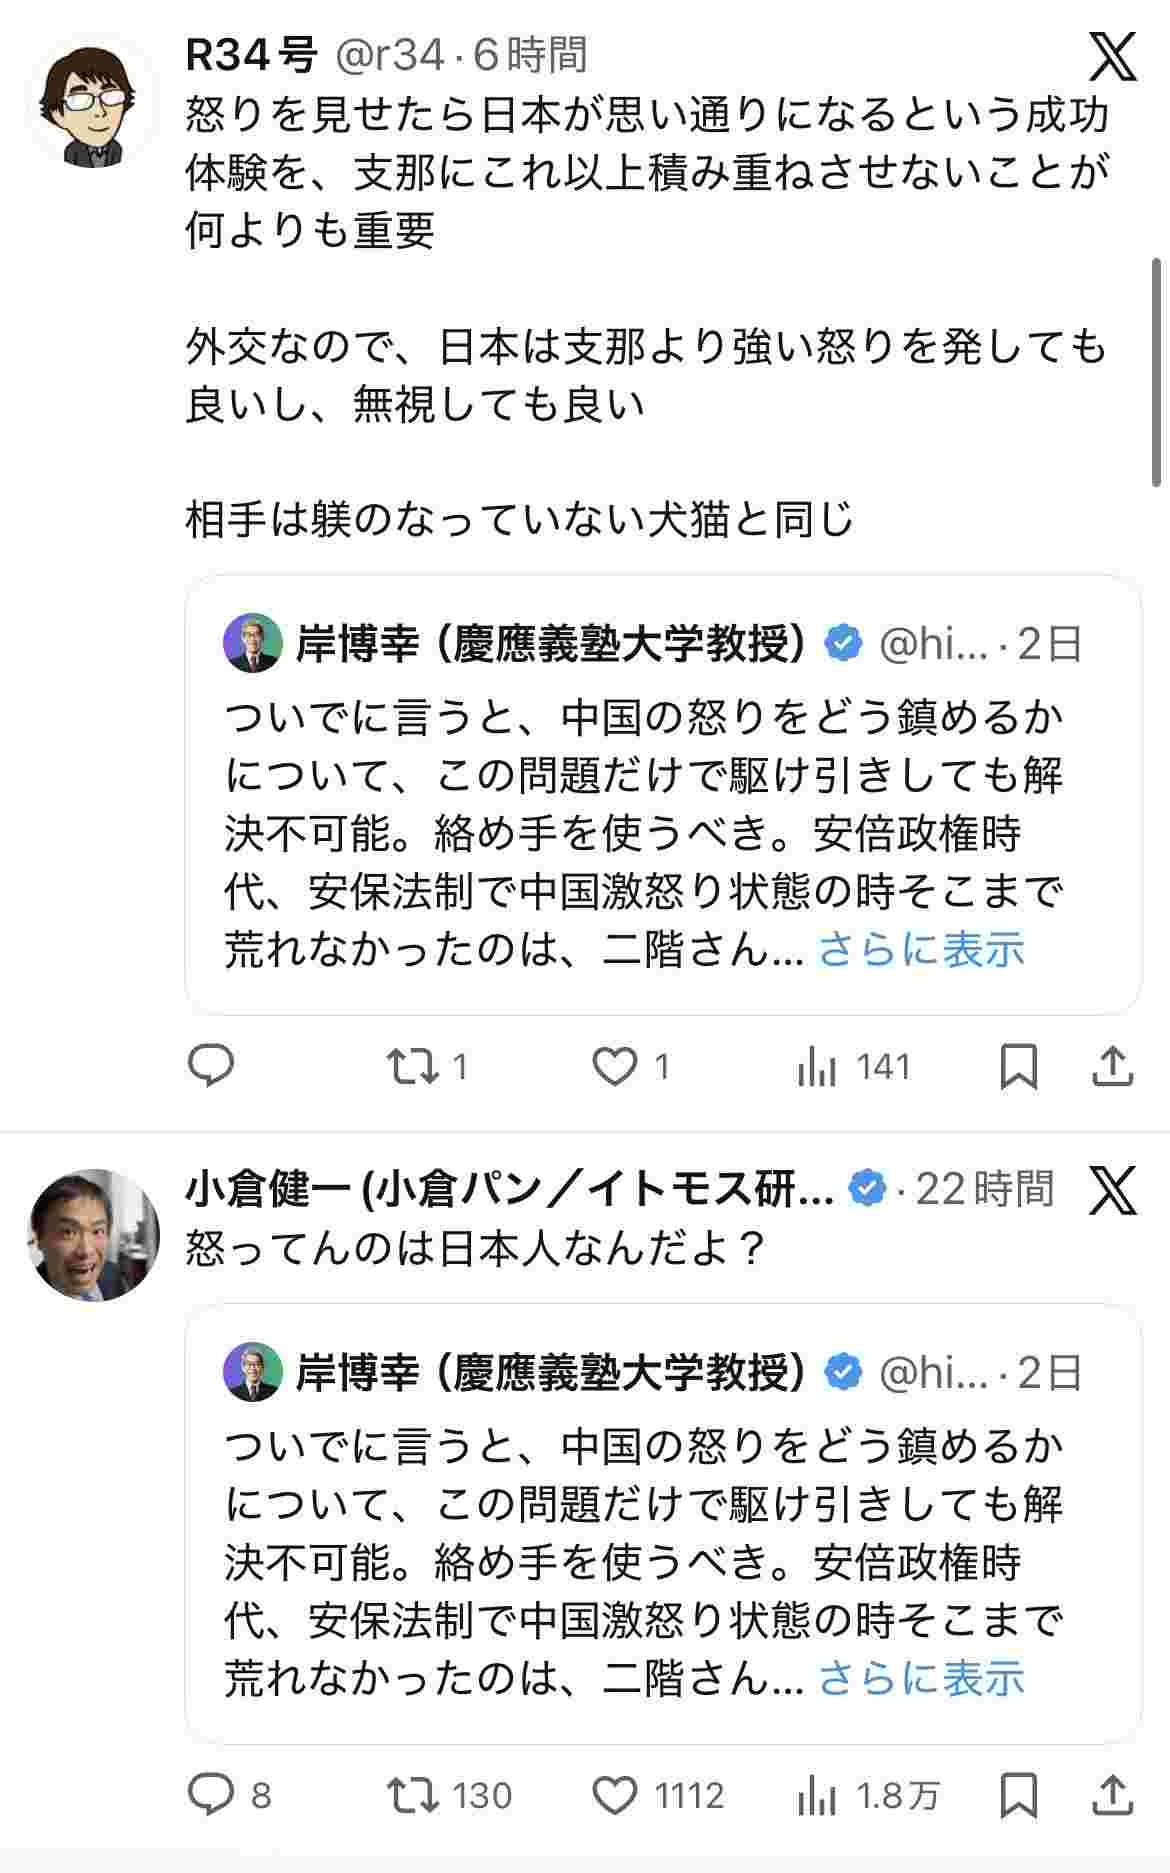Expand second quoted post with さらに表示
Screen dimensions: 1170x1873
921,1678
